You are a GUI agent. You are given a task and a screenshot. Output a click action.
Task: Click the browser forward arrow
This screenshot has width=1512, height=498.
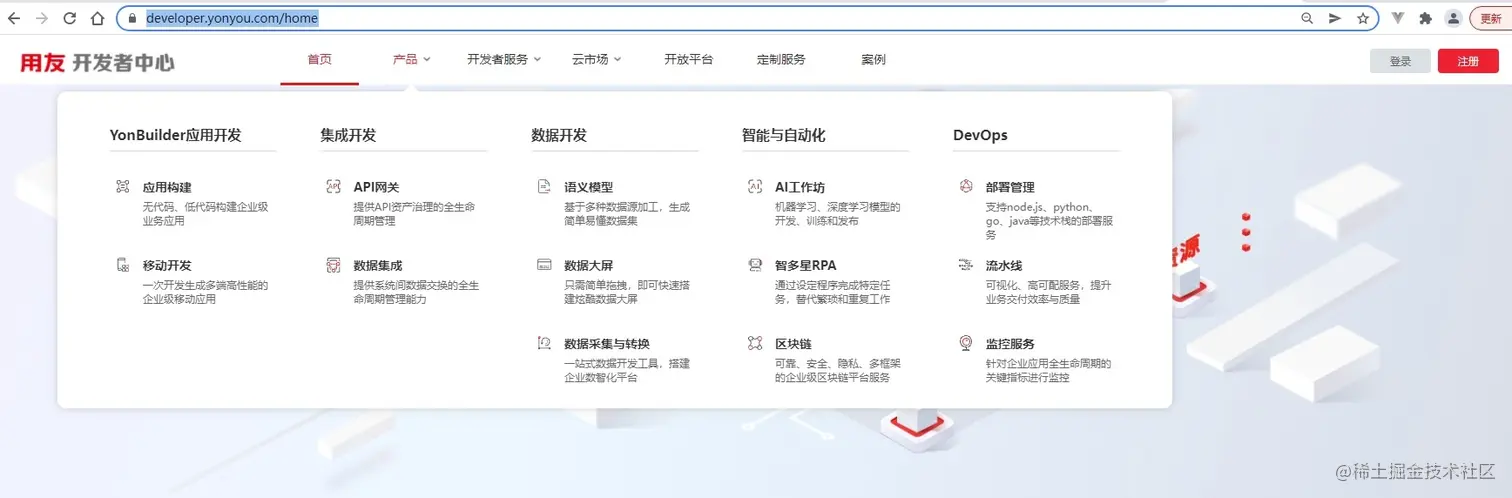42,18
